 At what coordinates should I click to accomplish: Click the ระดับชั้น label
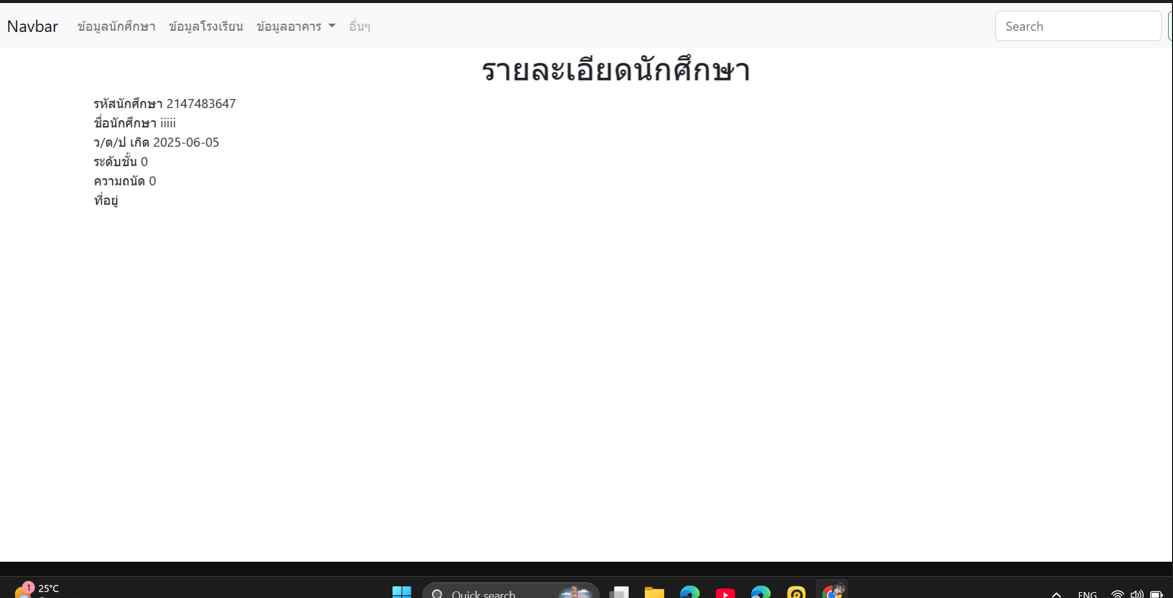pyautogui.click(x=115, y=162)
